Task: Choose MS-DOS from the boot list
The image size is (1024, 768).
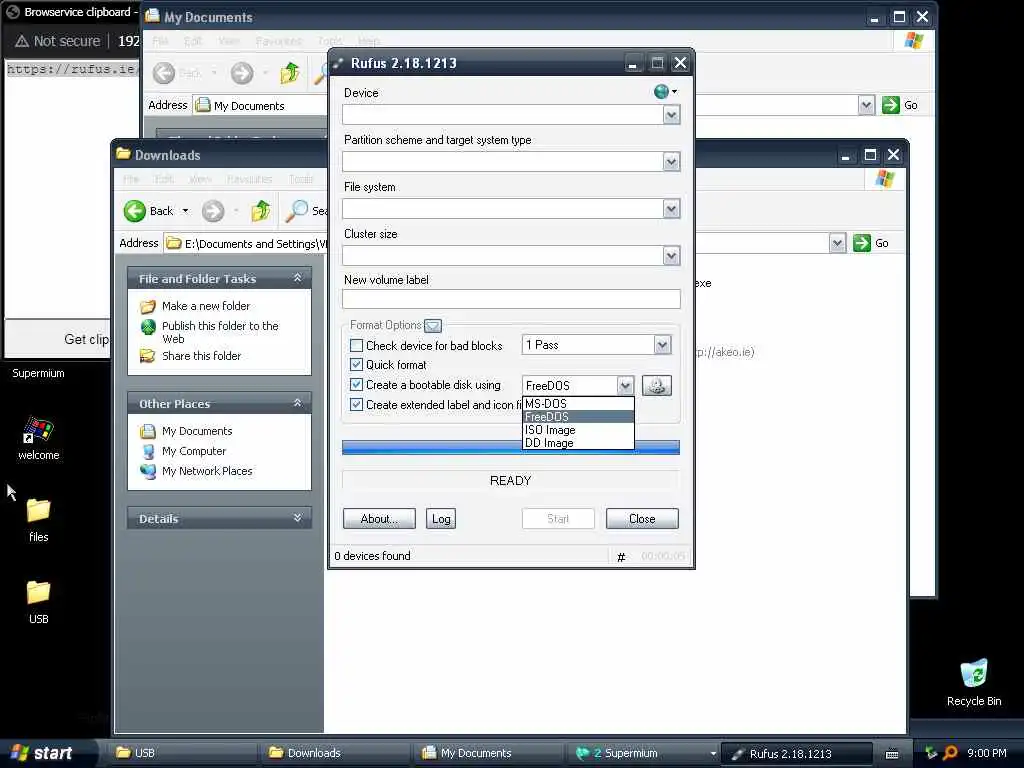Action: click(579, 404)
